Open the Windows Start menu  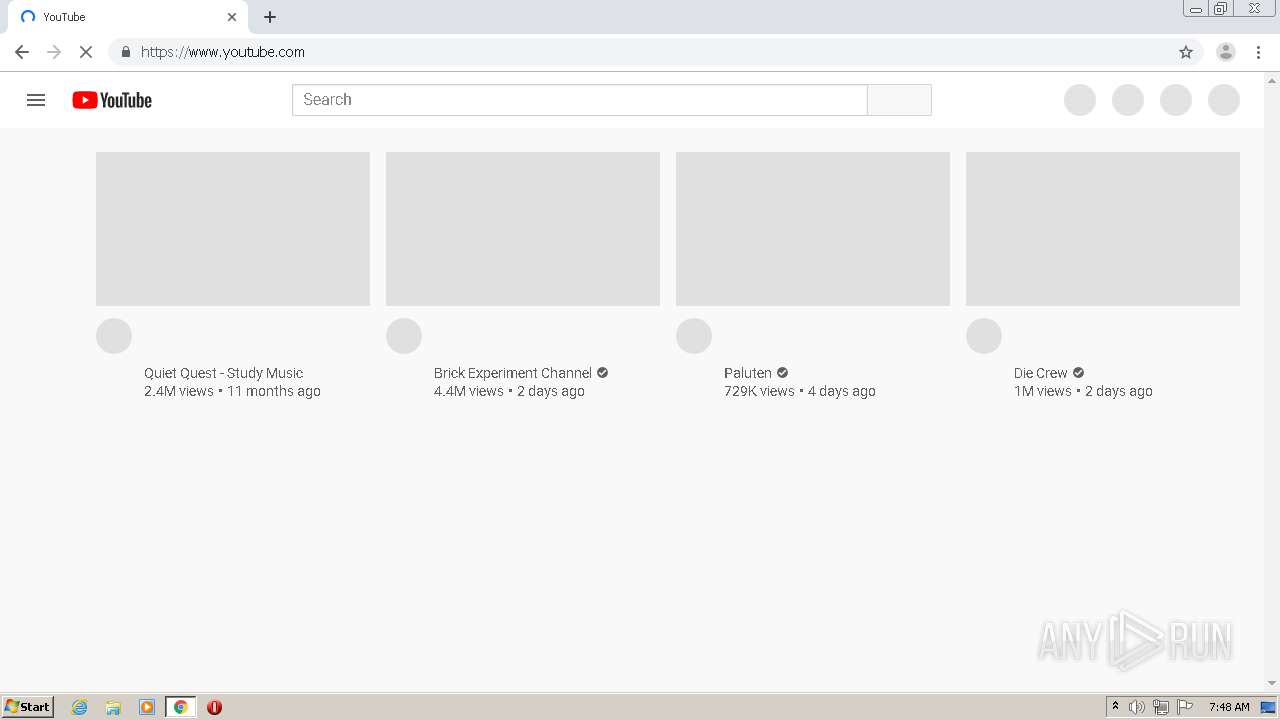pos(28,707)
